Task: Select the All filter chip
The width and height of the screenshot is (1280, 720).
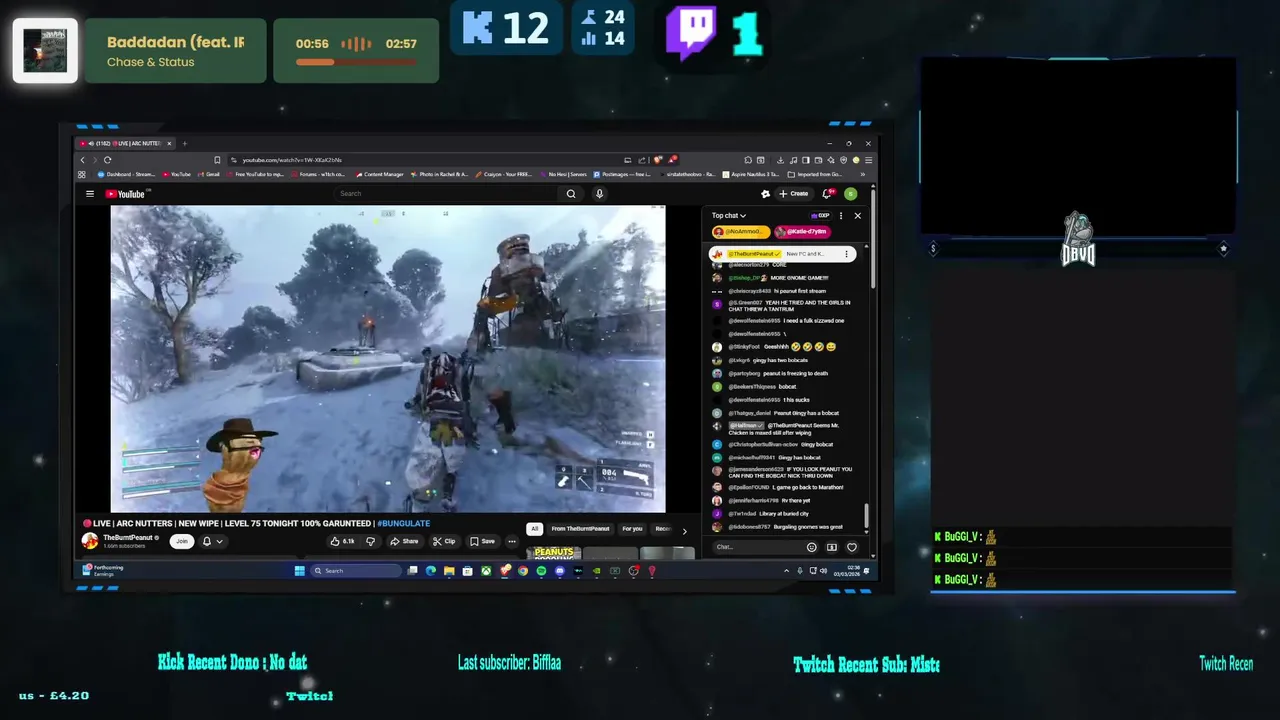Action: (x=535, y=529)
